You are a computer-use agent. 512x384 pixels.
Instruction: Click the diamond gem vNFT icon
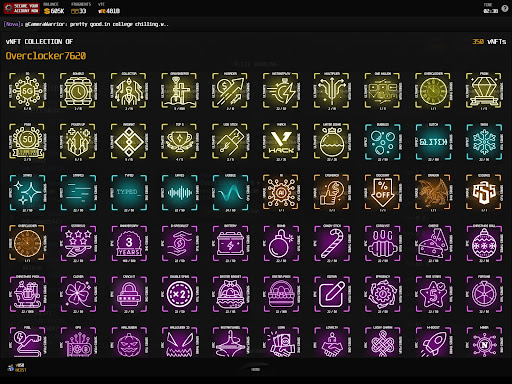click(484, 91)
